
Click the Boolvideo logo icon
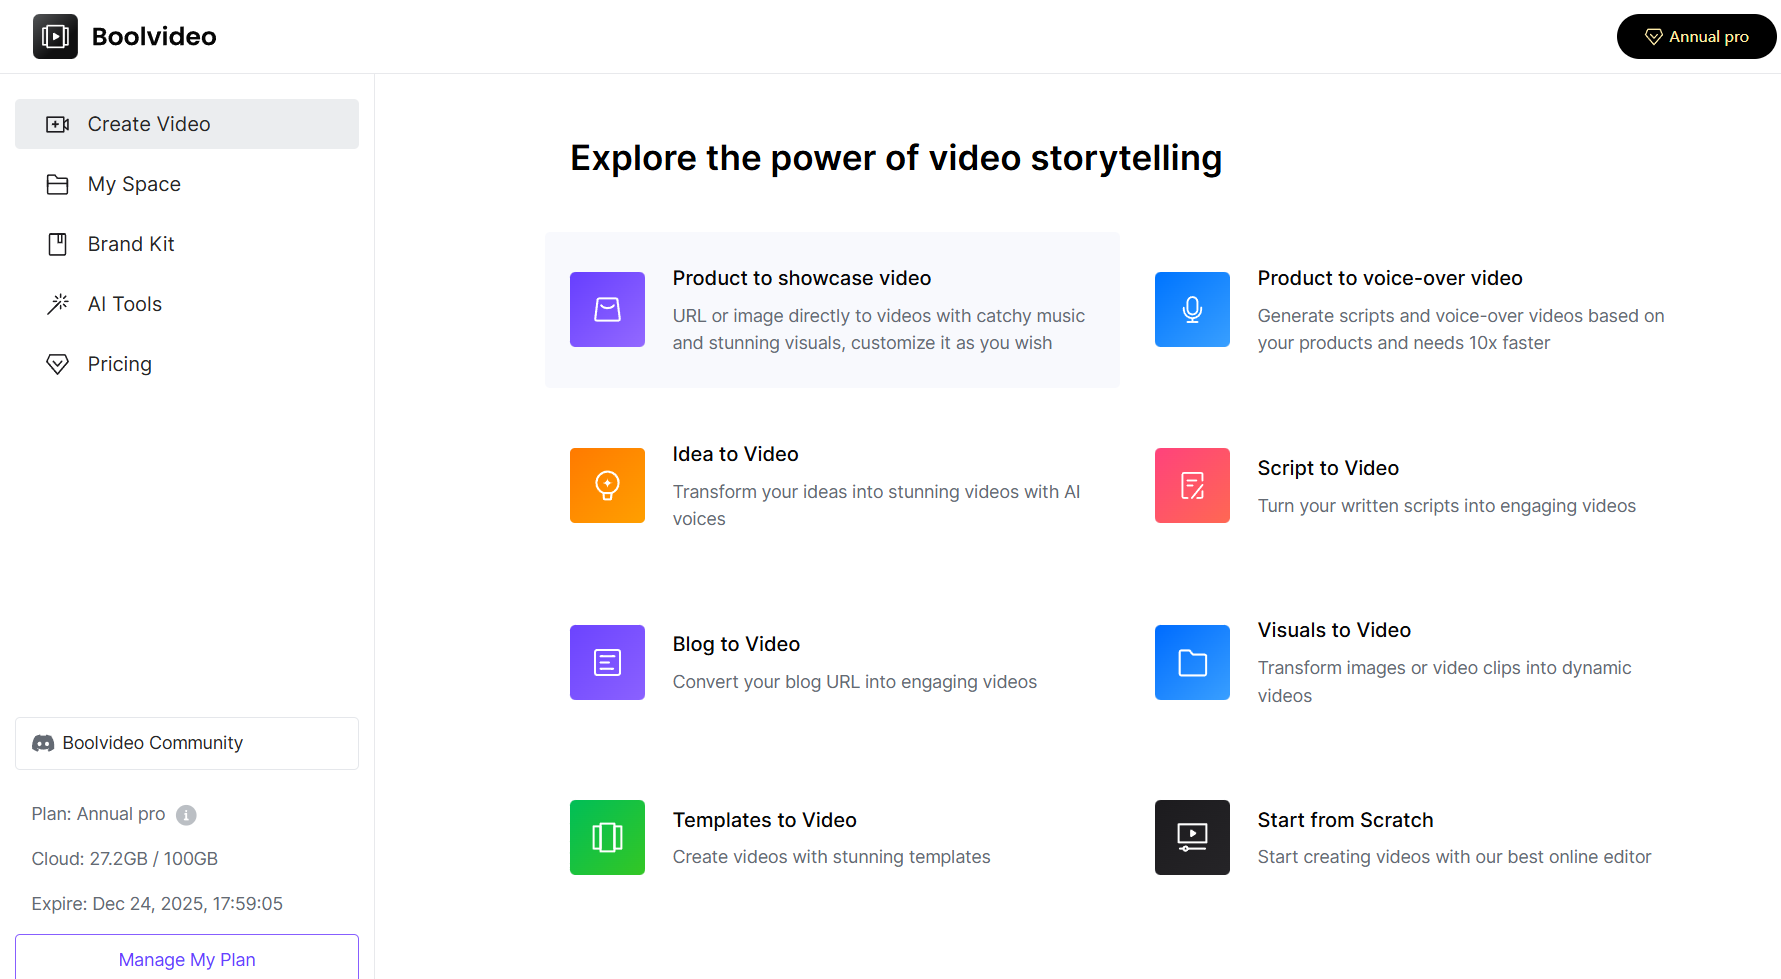[55, 36]
